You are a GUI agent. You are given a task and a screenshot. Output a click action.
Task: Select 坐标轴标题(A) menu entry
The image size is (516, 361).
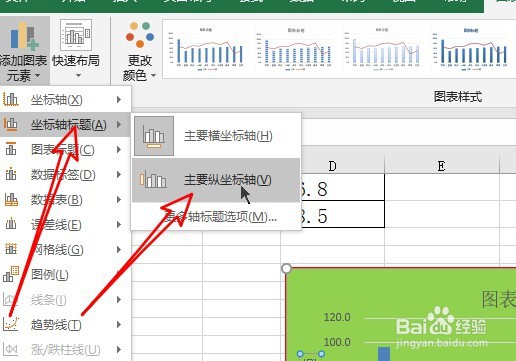point(65,125)
